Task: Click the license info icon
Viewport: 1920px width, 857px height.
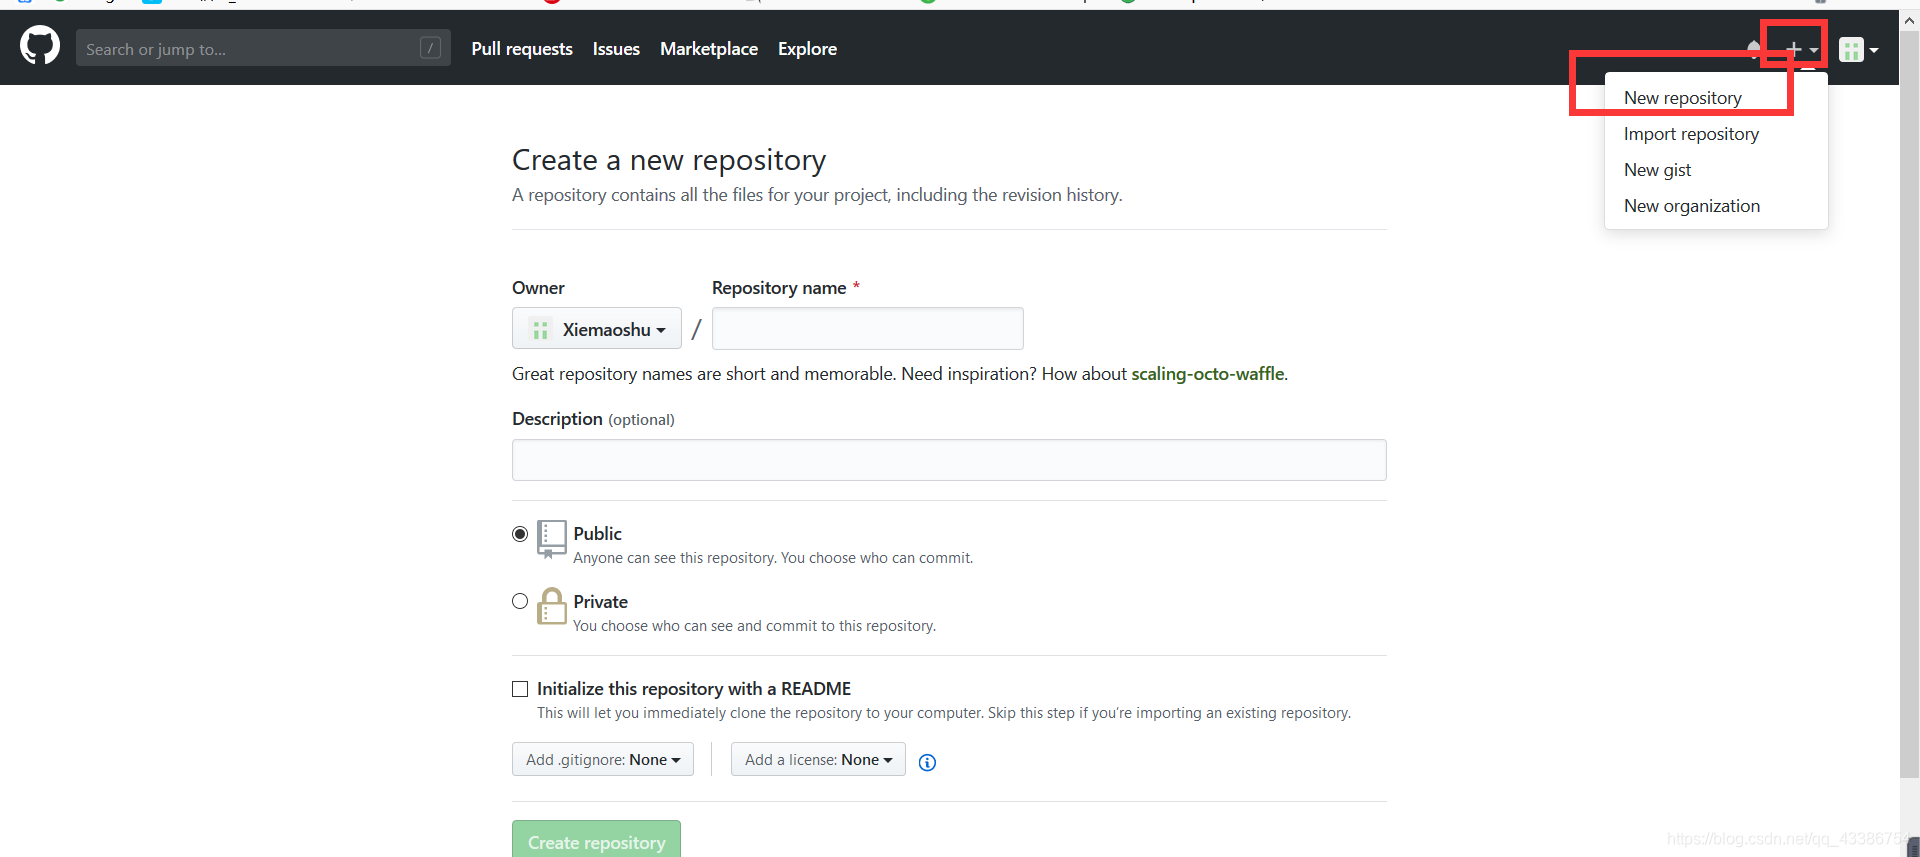Action: click(x=927, y=762)
